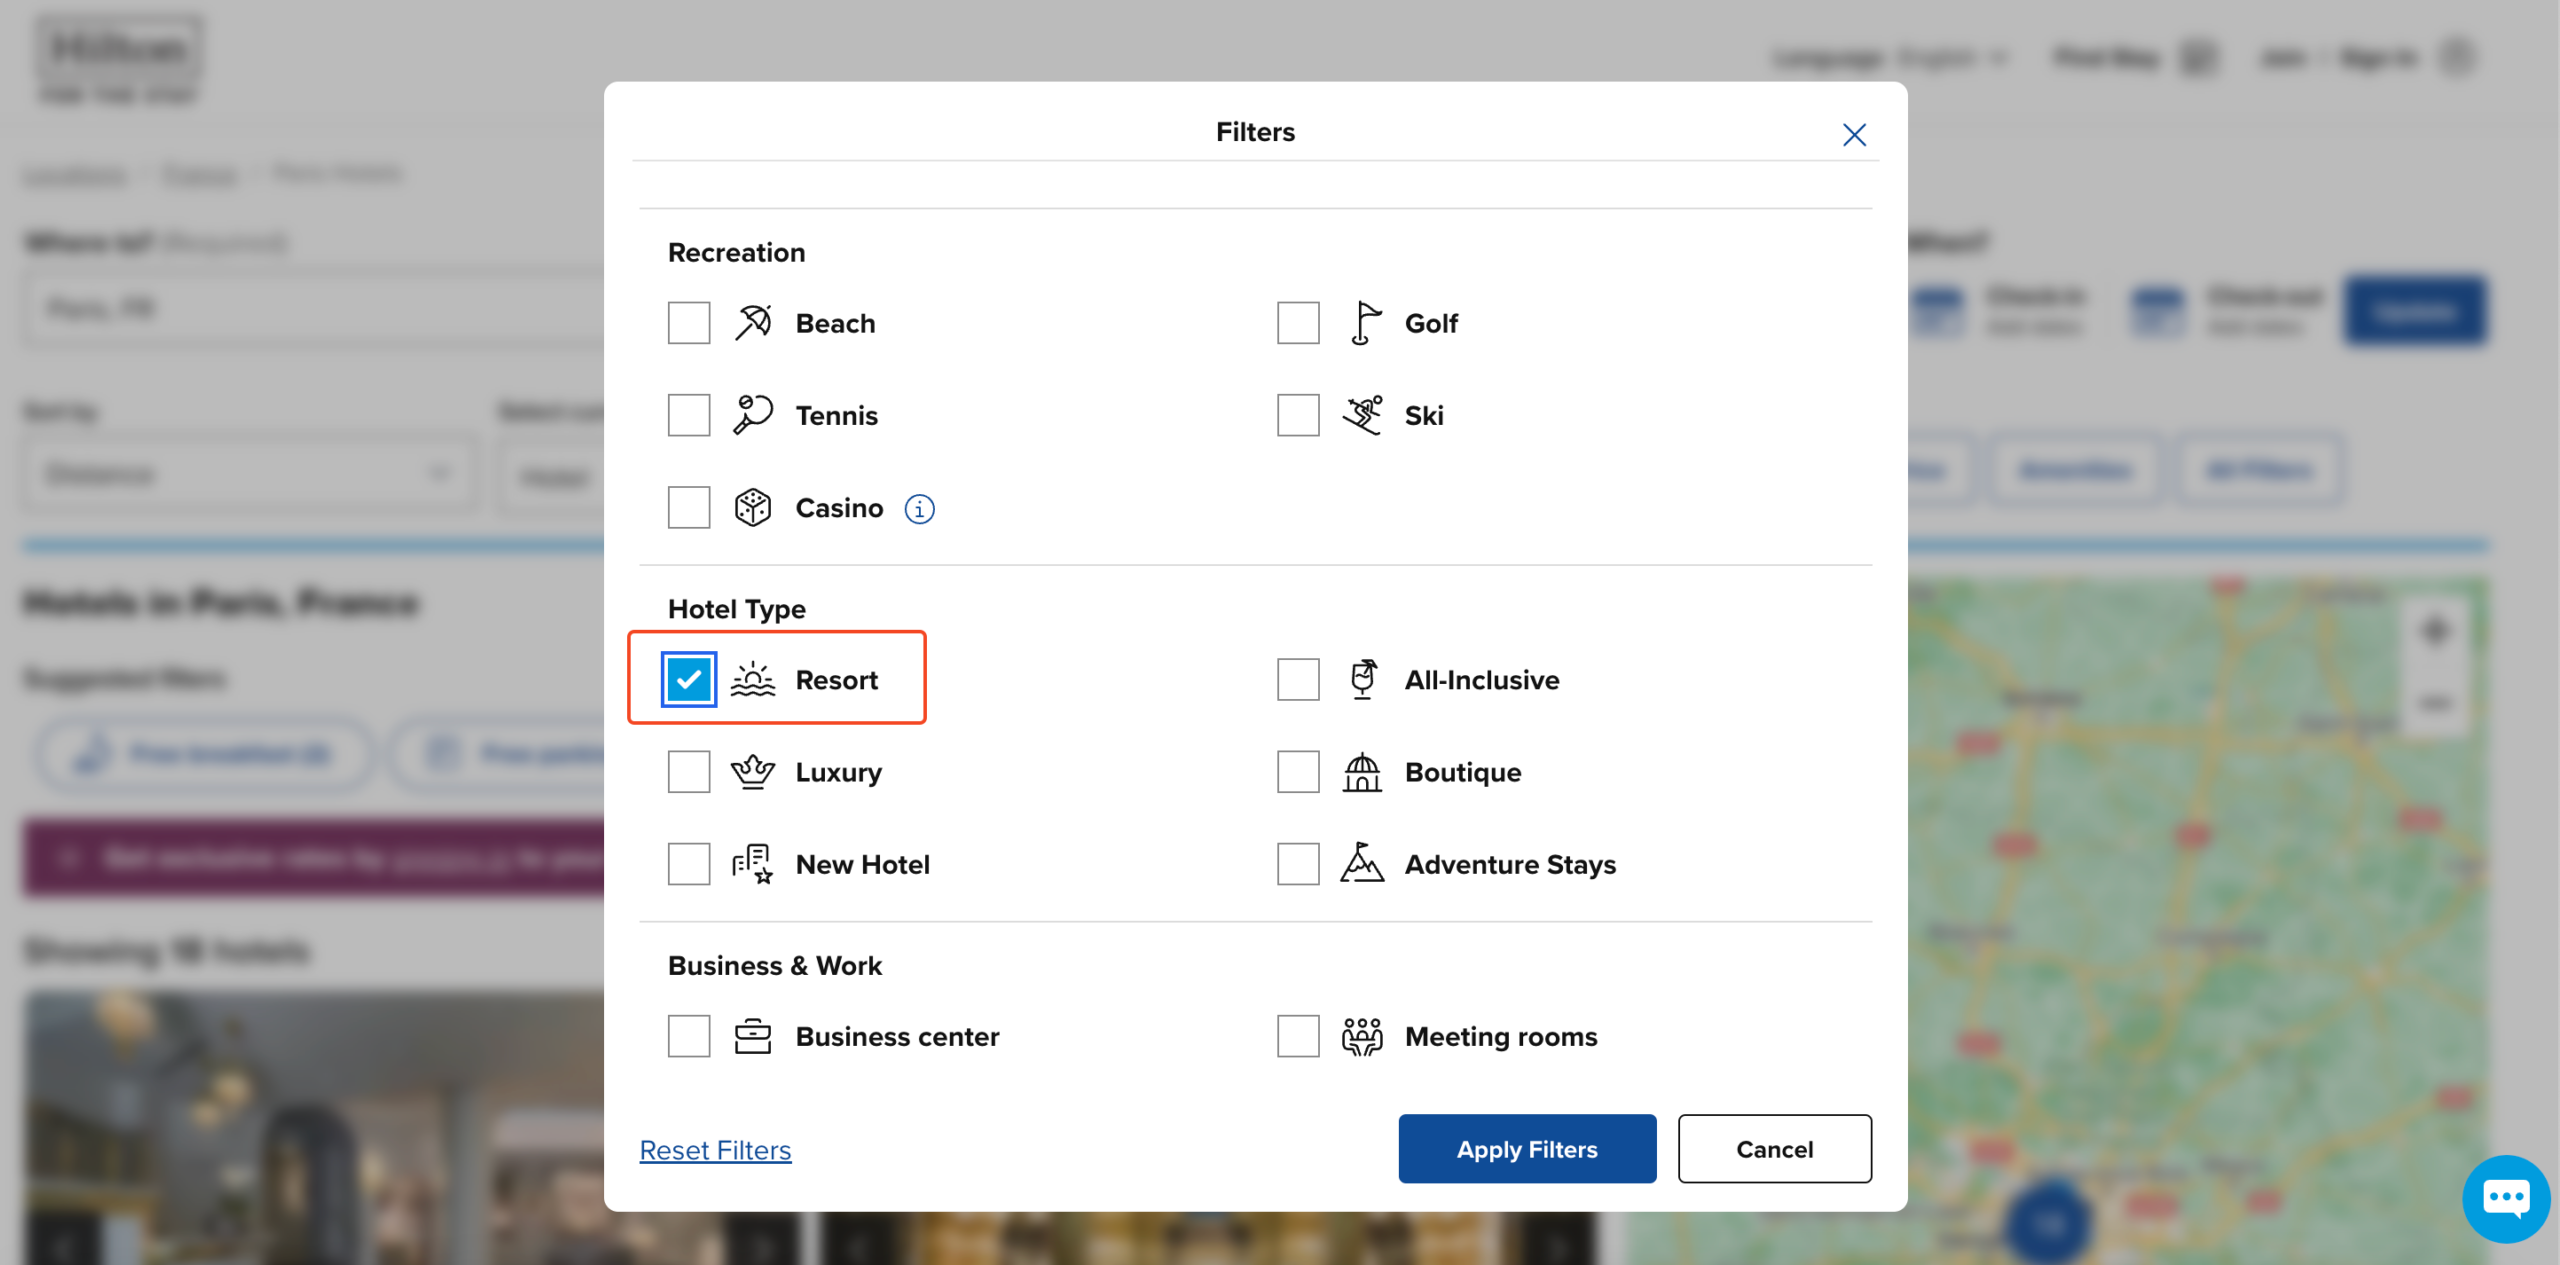The image size is (2560, 1265).
Task: Click the Ski skier icon
Action: pos(1362,415)
